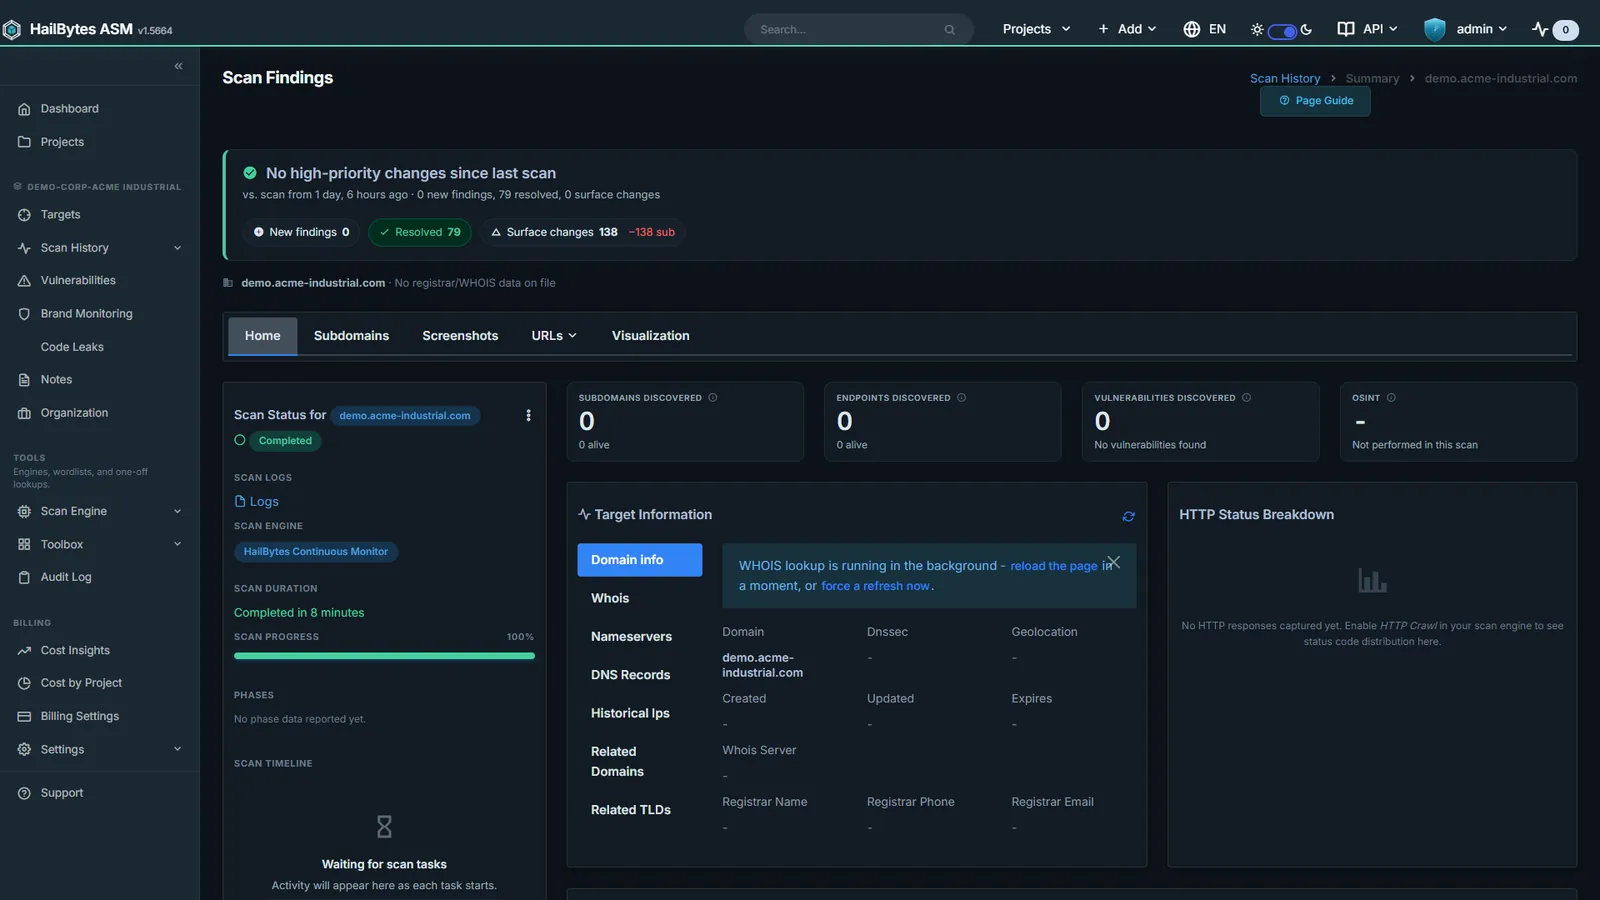Viewport: 1600px width, 900px height.
Task: Expand the Toolbox sidebar section
Action: (100, 544)
